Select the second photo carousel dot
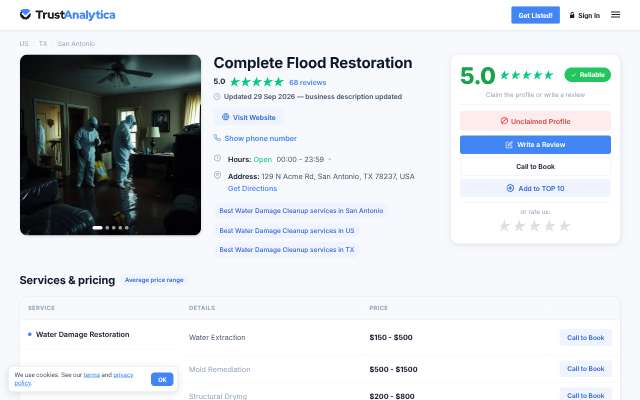The image size is (640, 400). click(107, 228)
